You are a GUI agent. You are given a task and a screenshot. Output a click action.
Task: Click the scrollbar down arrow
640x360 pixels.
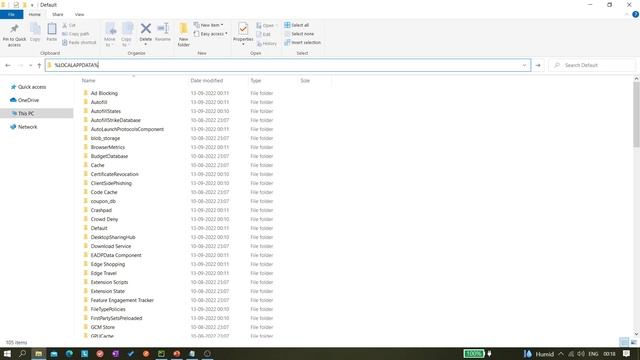click(636, 334)
